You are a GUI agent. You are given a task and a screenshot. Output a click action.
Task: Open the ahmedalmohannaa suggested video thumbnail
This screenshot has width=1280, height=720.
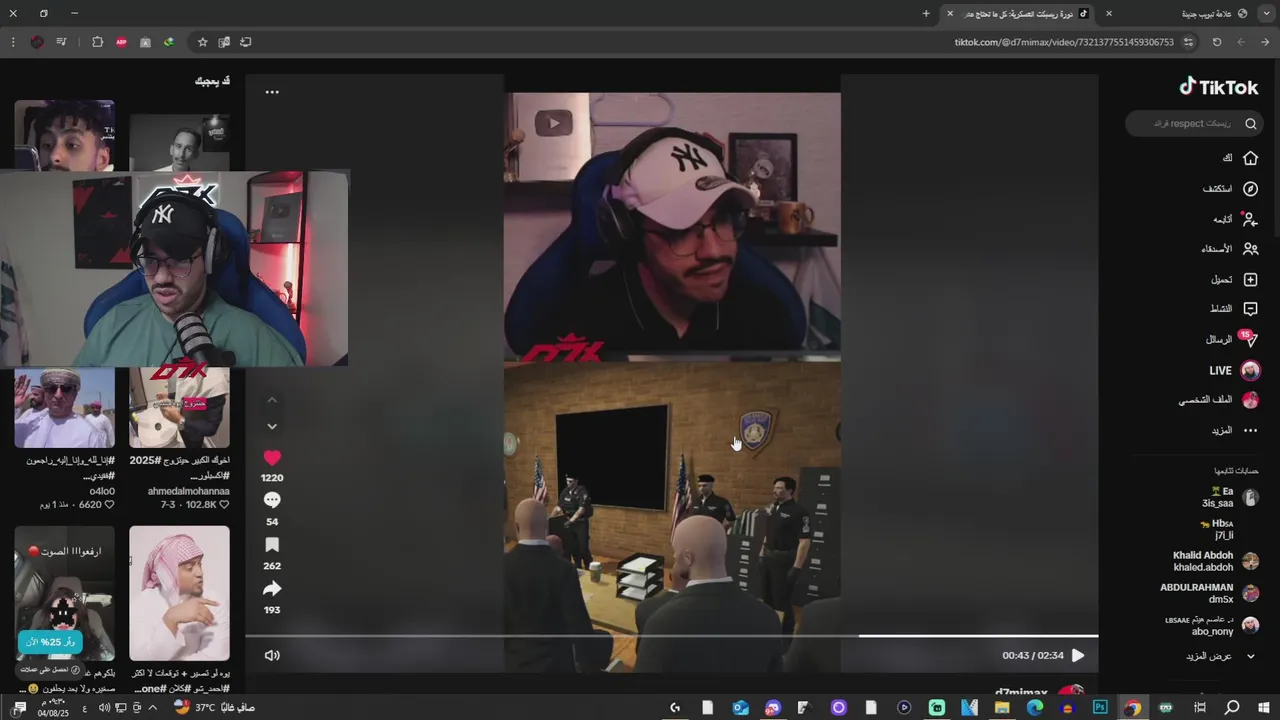(179, 407)
